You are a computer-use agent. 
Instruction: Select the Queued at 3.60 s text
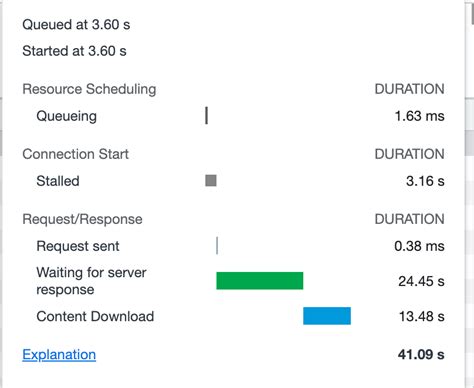(x=76, y=25)
